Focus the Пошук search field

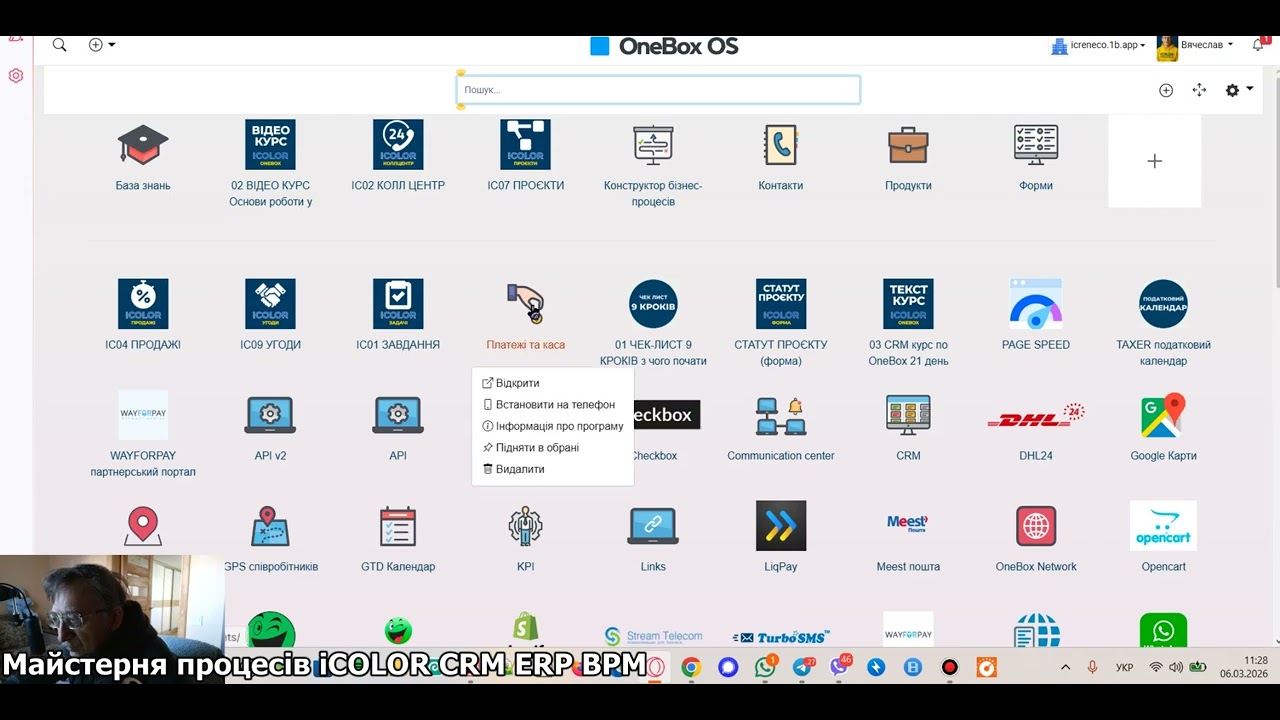659,90
